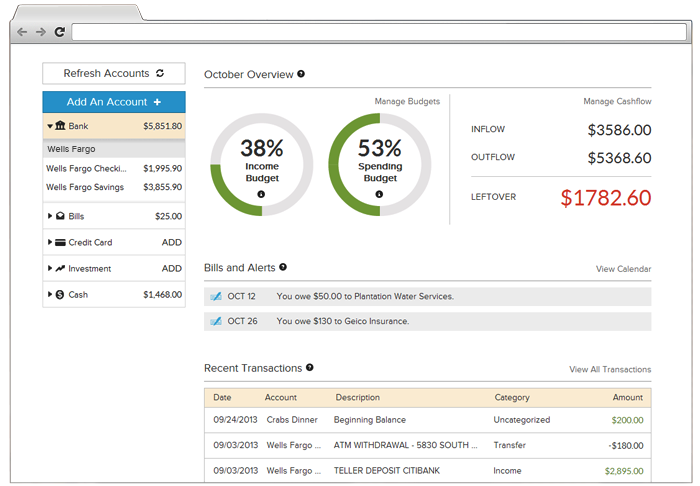
Task: Click info icon under Income Budget
Action: pyautogui.click(x=261, y=194)
